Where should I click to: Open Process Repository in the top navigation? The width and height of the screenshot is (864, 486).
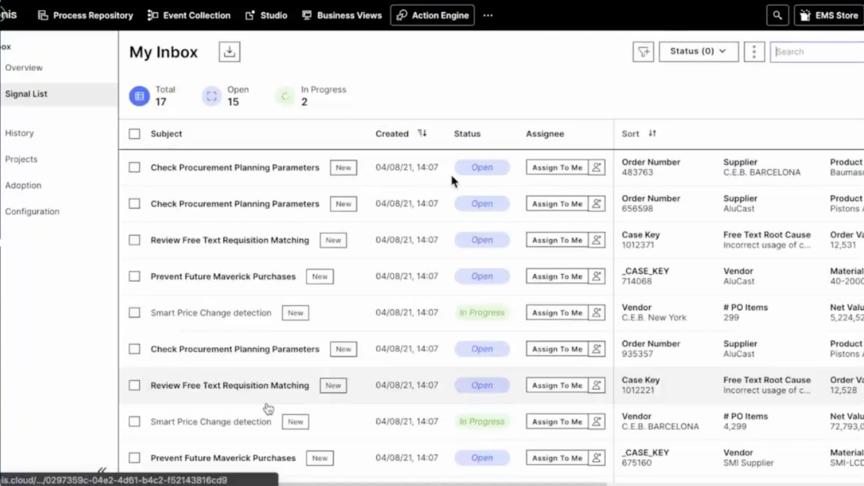tap(85, 15)
